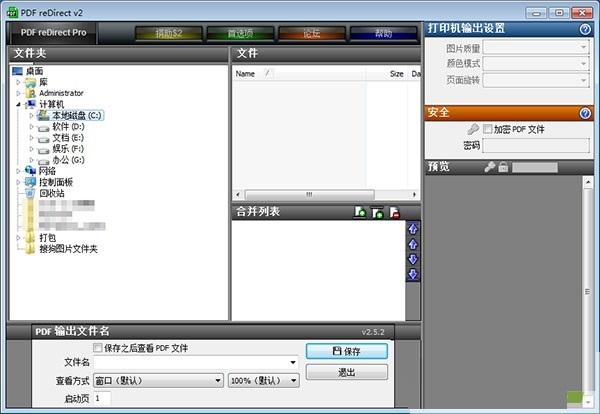Expand the 软件 (D:) drive

tap(31, 126)
